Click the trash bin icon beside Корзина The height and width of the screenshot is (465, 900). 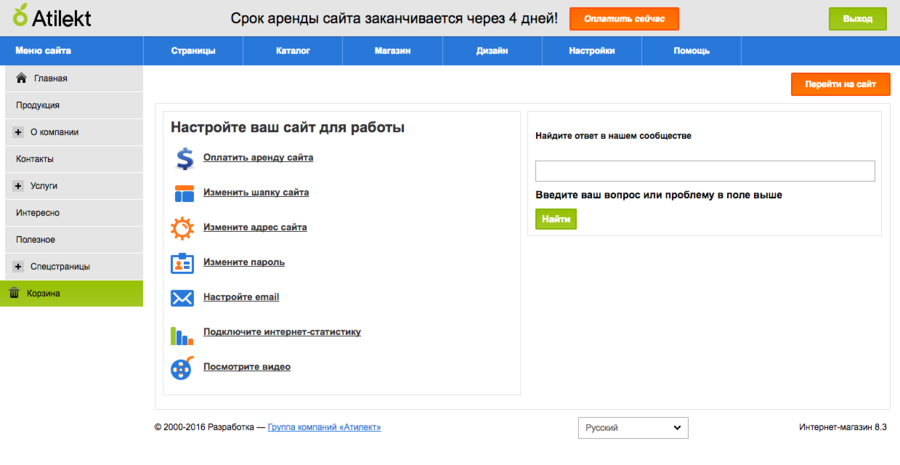click(14, 293)
